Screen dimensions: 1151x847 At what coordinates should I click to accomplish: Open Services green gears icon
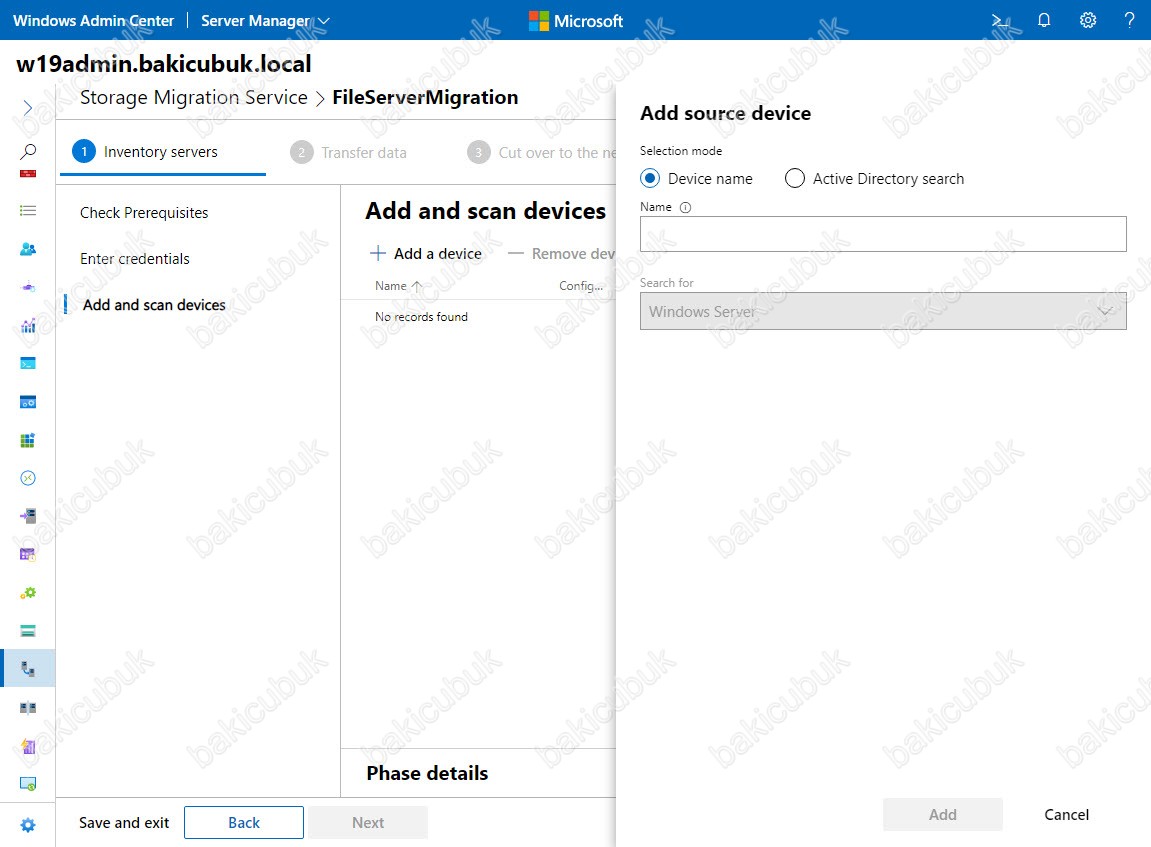tap(28, 592)
